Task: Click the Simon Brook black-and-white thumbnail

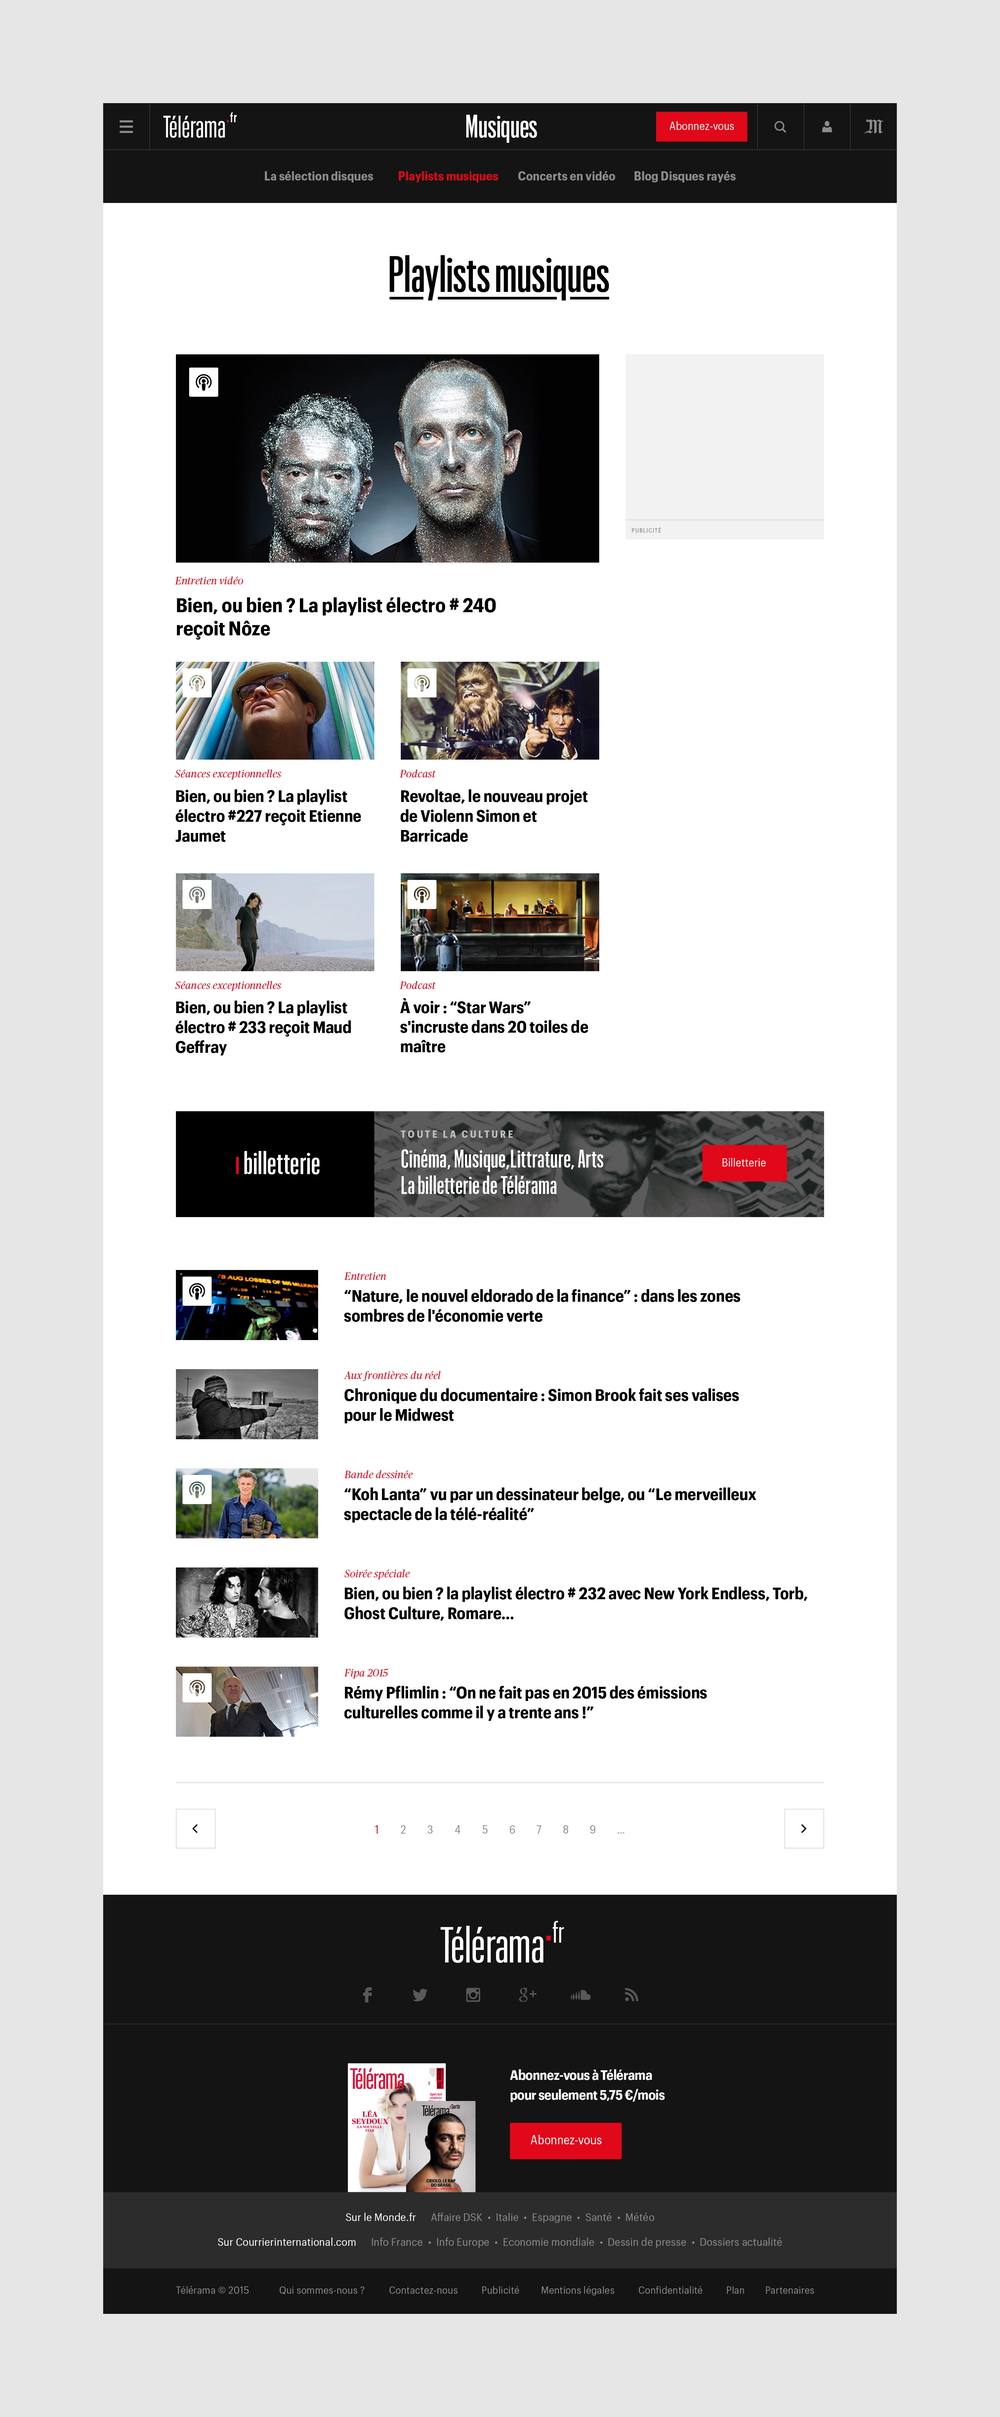Action: click(247, 1404)
